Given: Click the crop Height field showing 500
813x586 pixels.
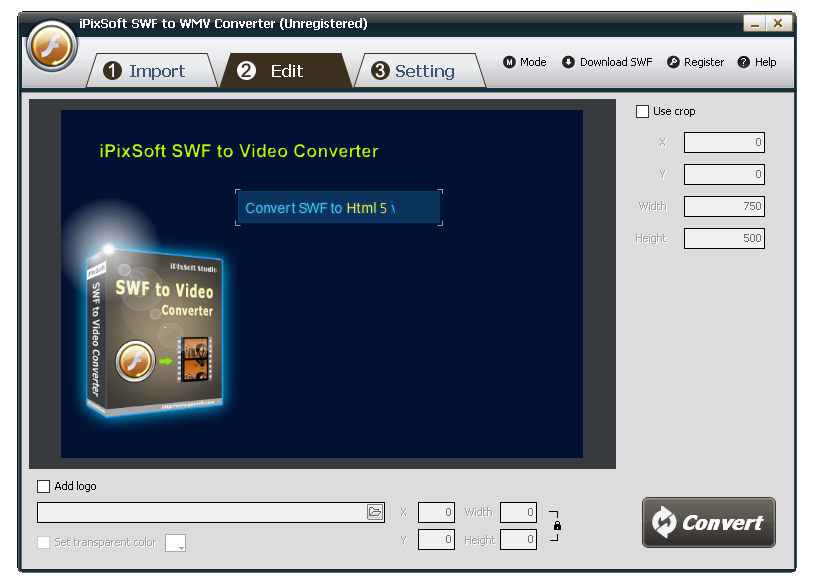Looking at the screenshot, I should pyautogui.click(x=724, y=239).
